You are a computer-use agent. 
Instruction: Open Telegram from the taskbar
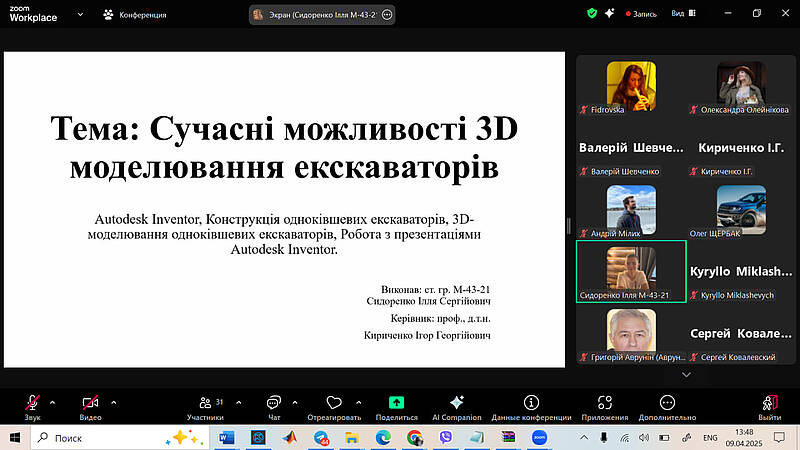pos(321,438)
